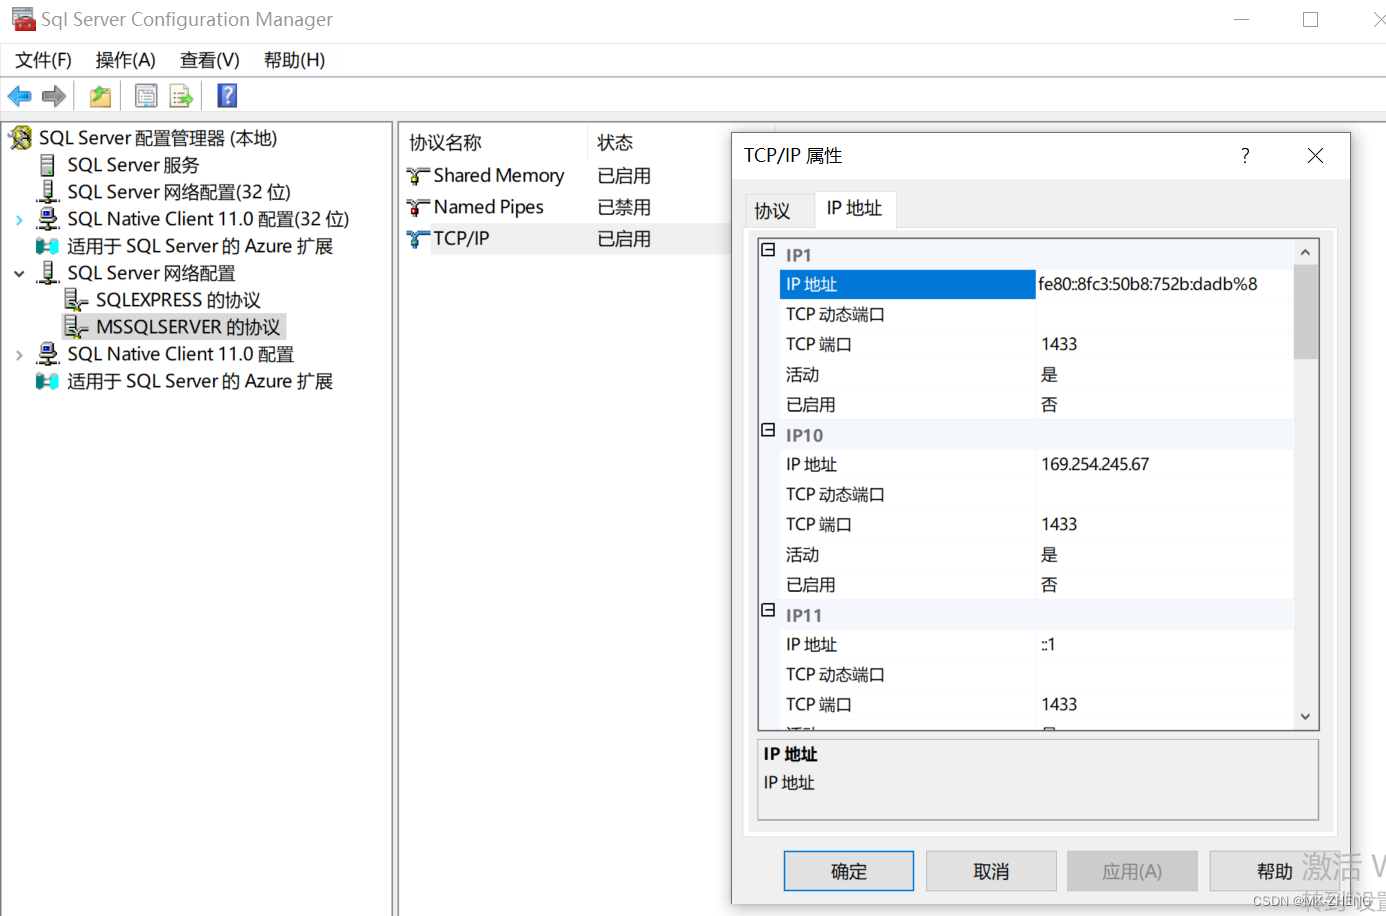Select 适用于 SQL Server 的 Azure 扩展 under 32-bit client
The image size is (1386, 916).
[x=200, y=246]
